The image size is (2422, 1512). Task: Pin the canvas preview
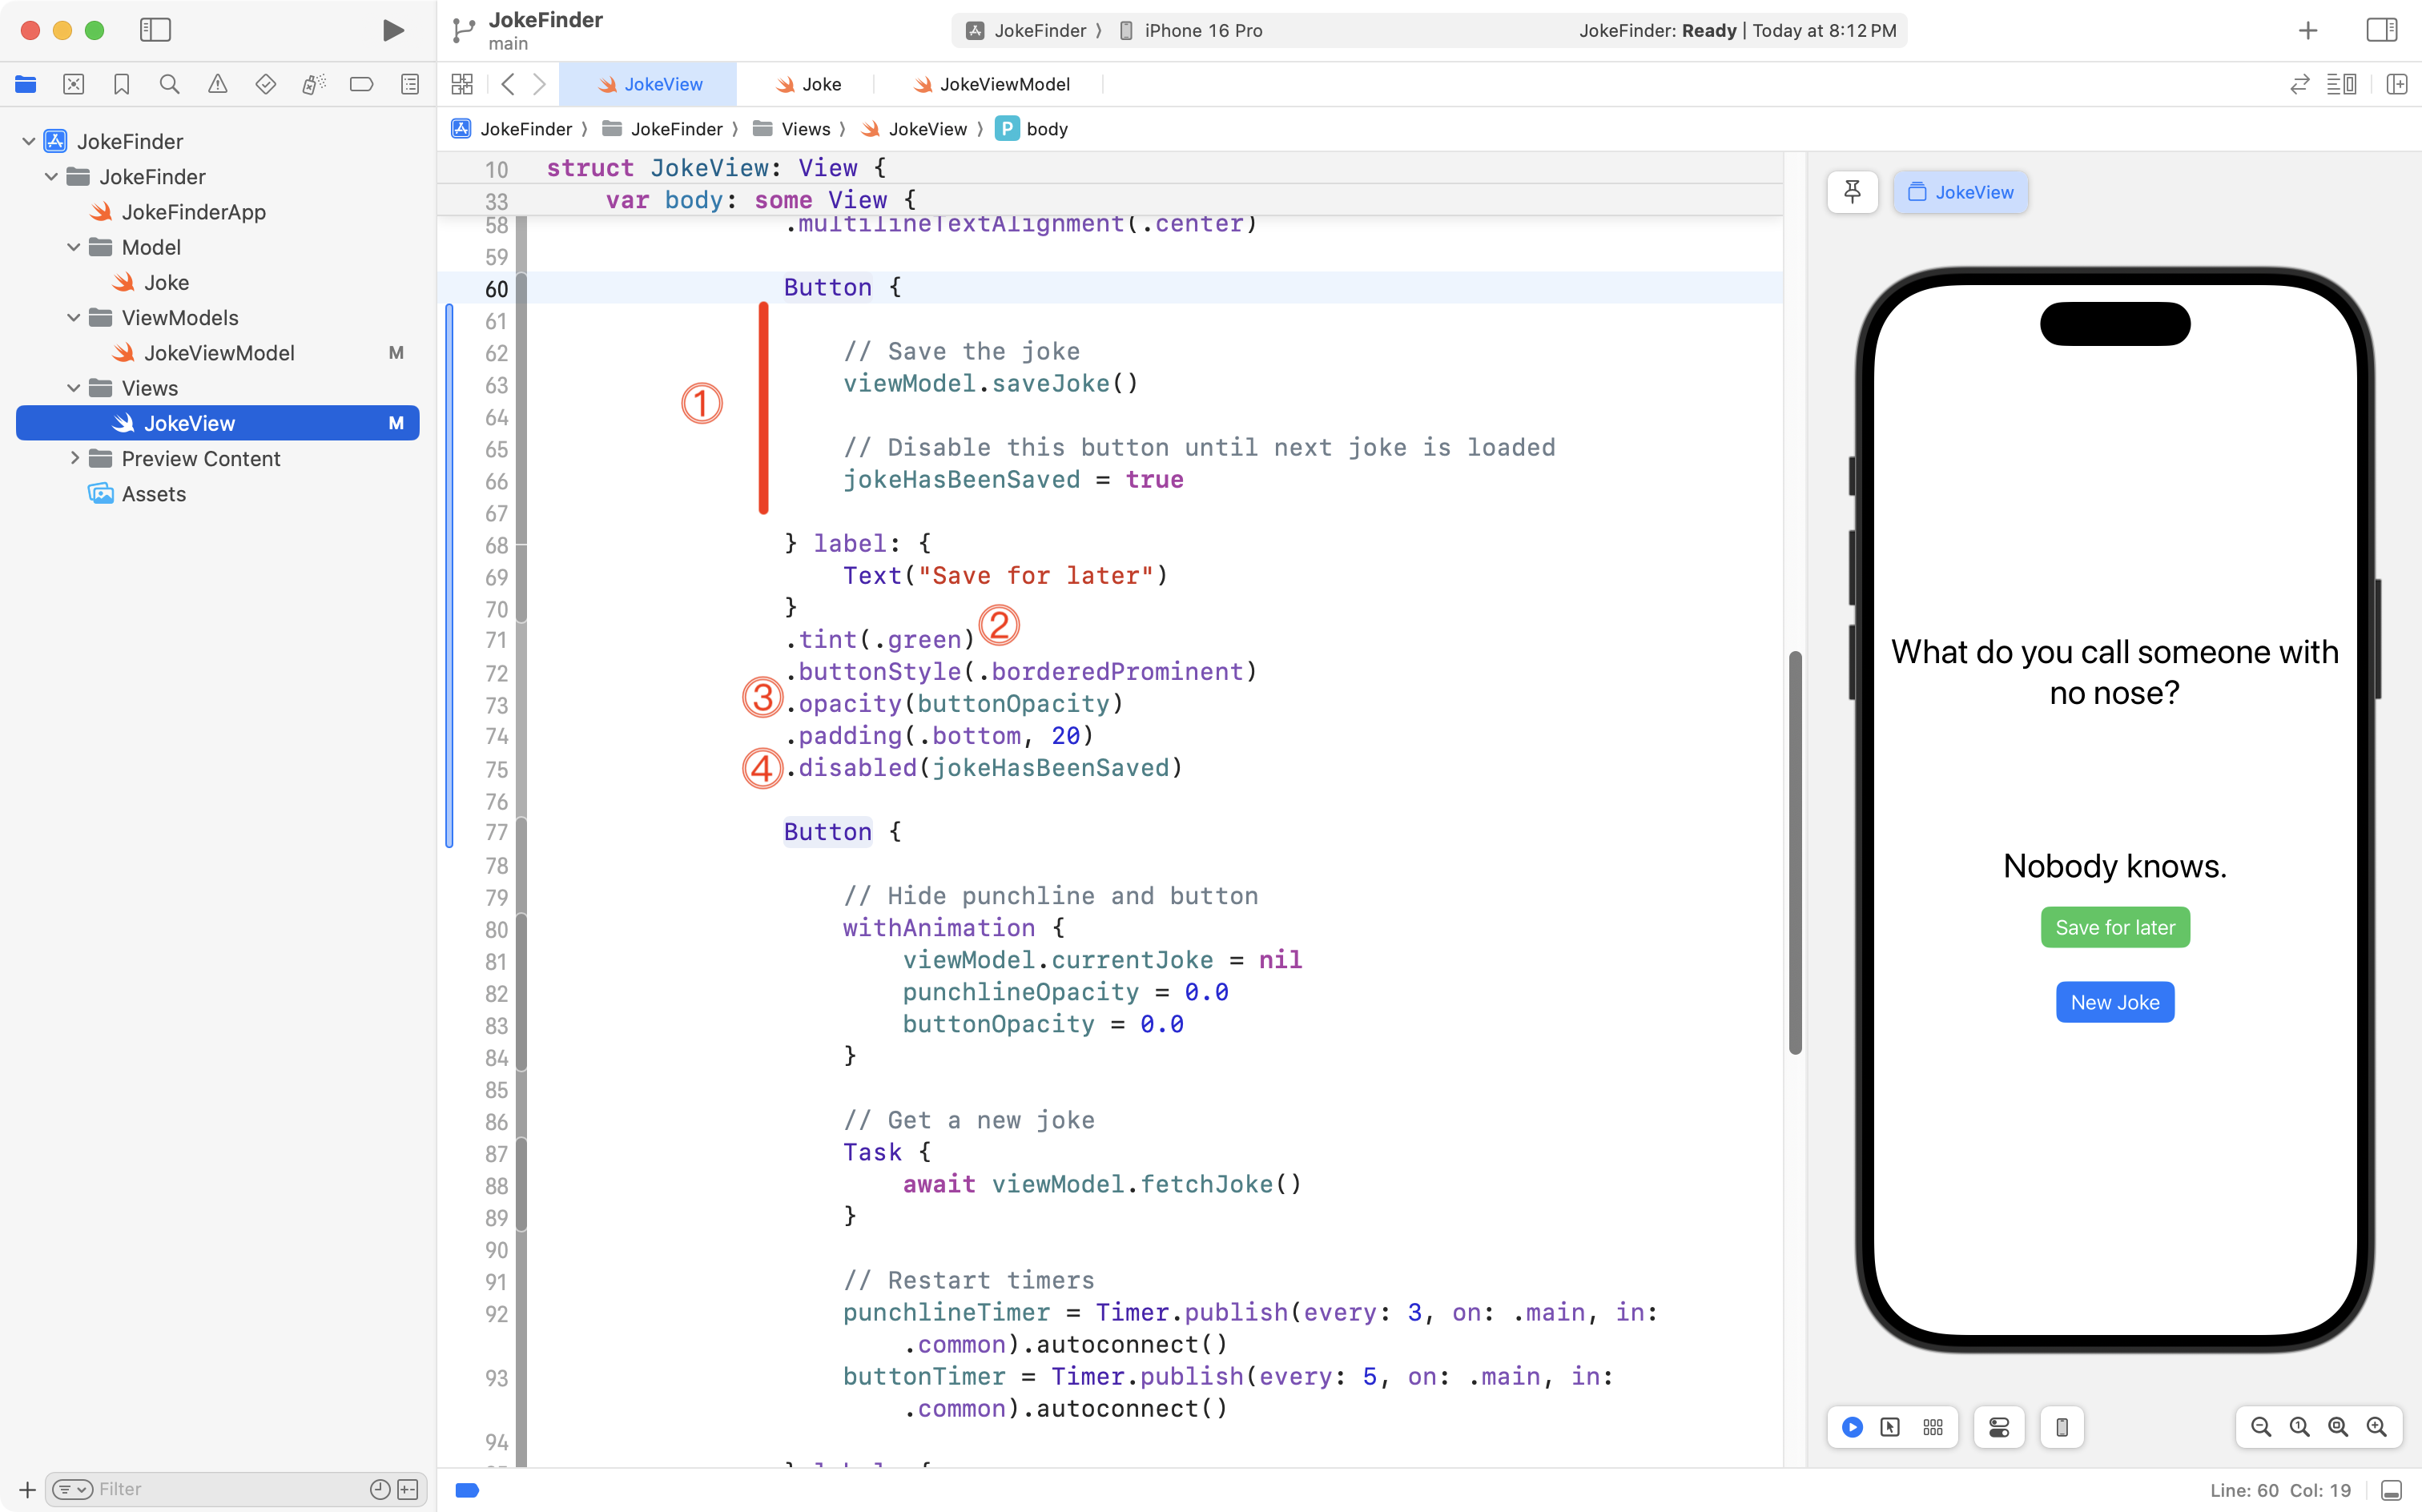(x=1852, y=191)
